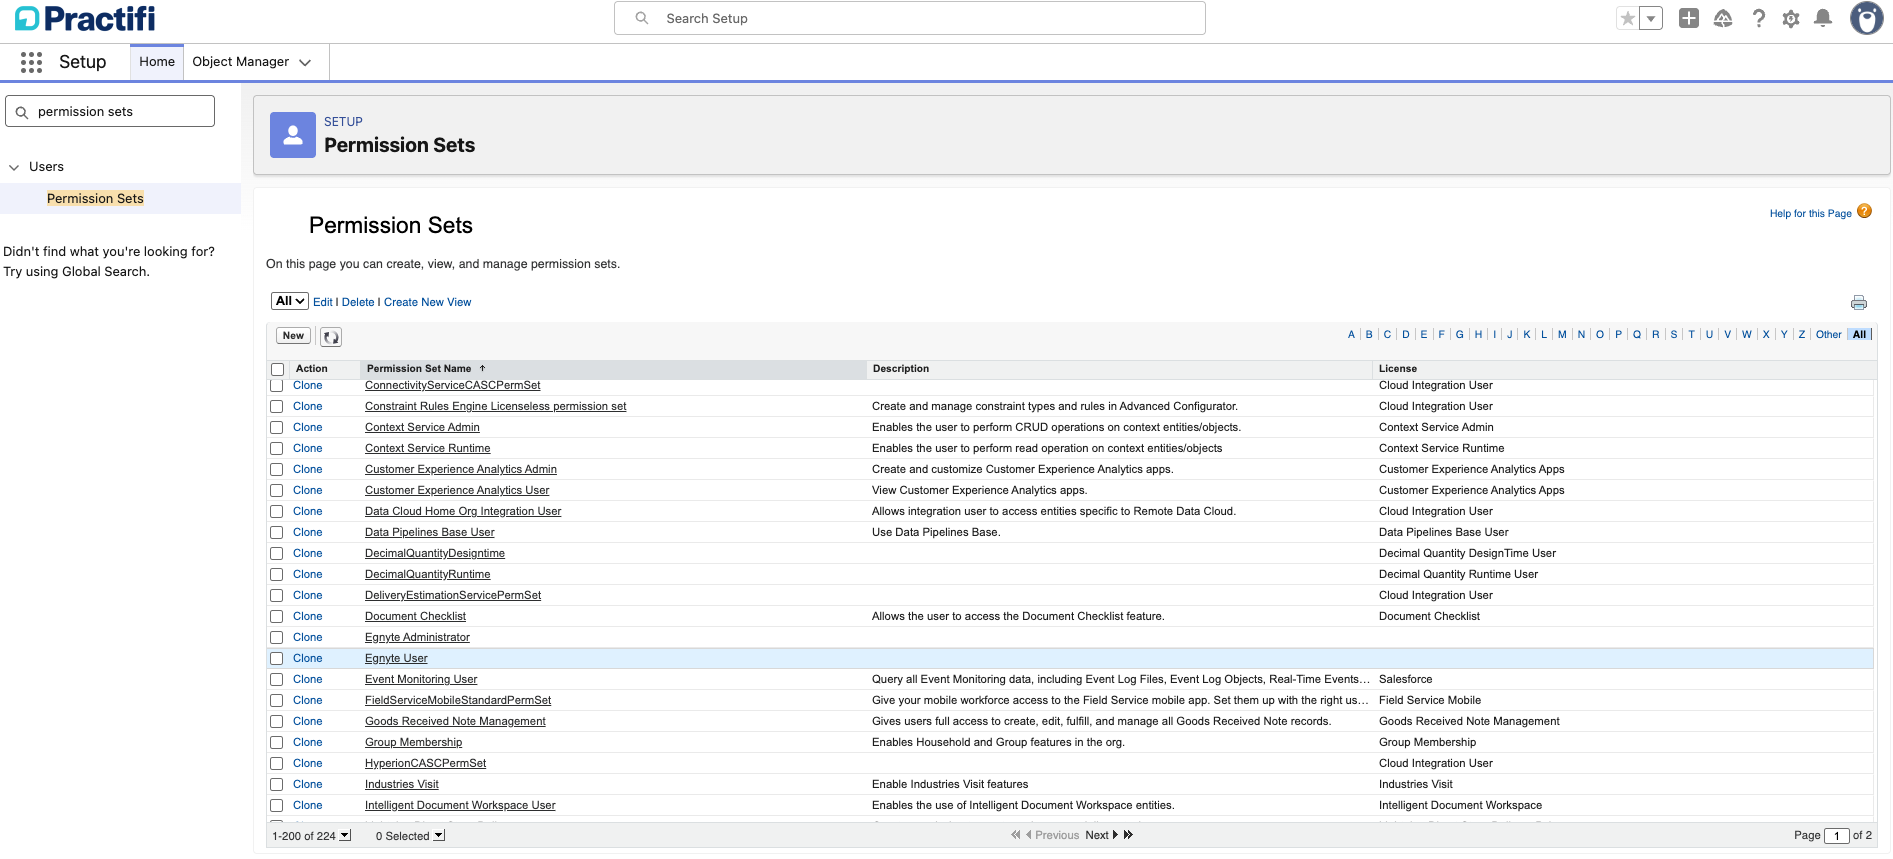Filter the list by letter S
1893x859 pixels.
coord(1674,335)
